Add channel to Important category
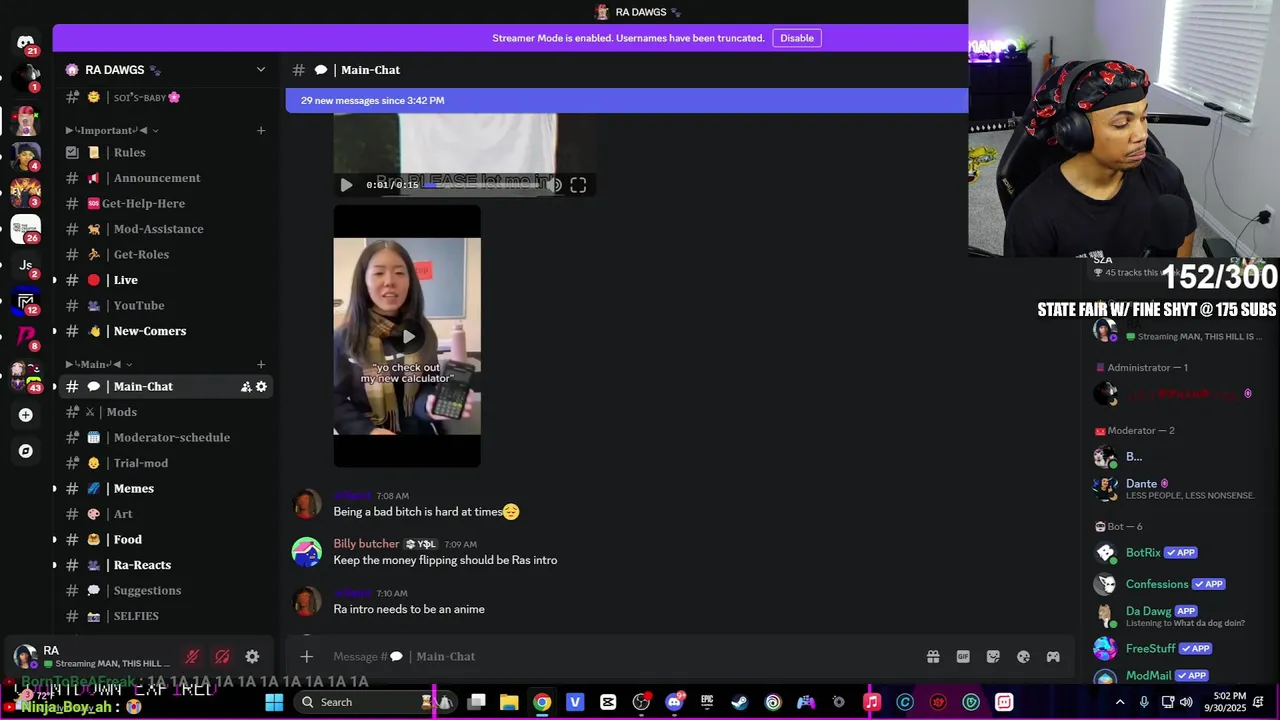Viewport: 1280px width, 720px height. pos(261,130)
